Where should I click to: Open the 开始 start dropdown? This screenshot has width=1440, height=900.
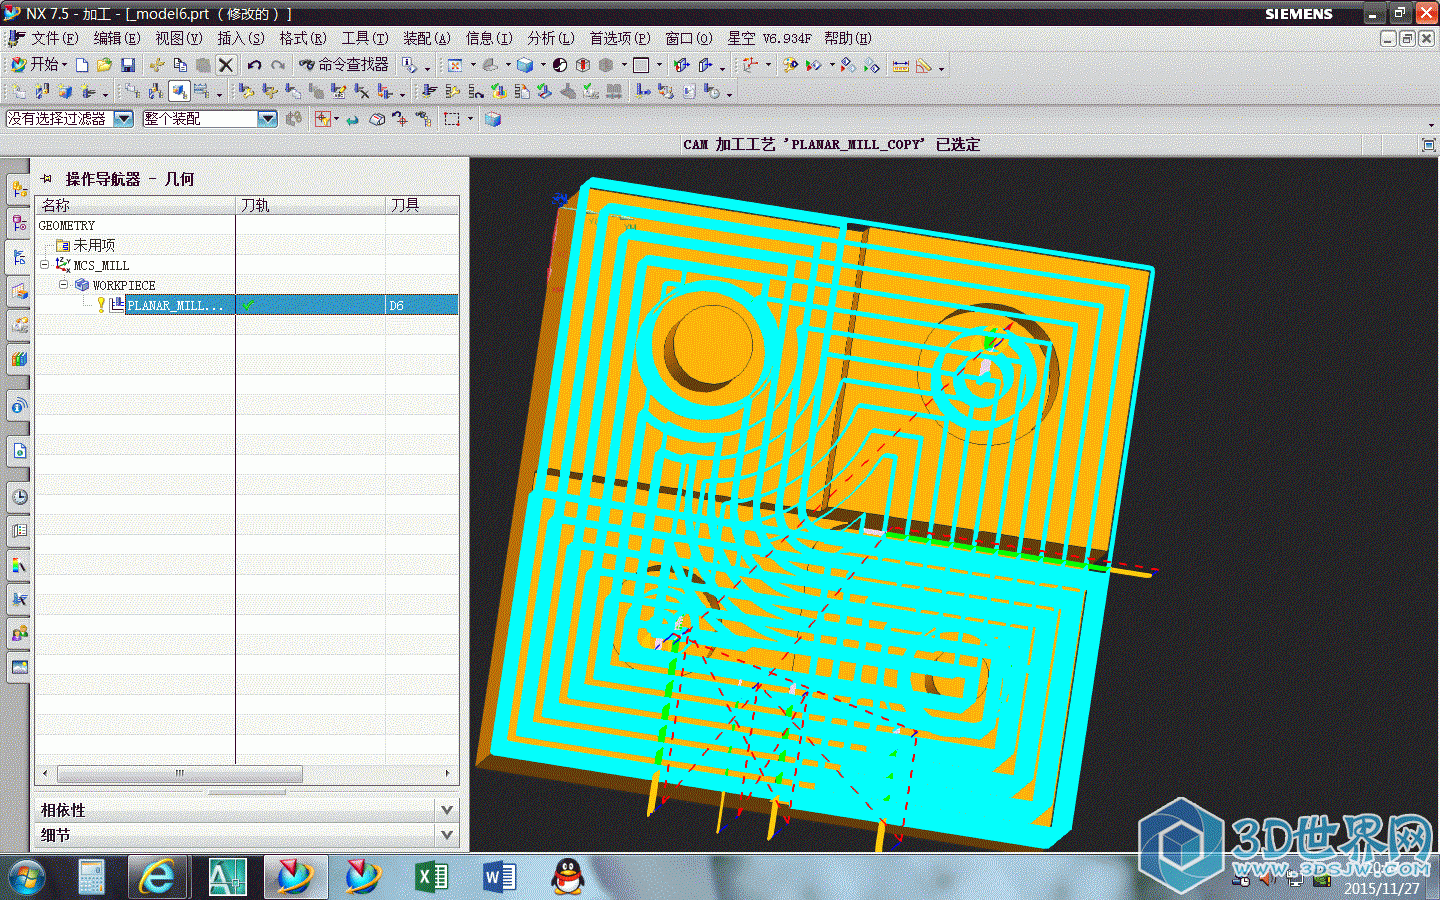click(38, 65)
